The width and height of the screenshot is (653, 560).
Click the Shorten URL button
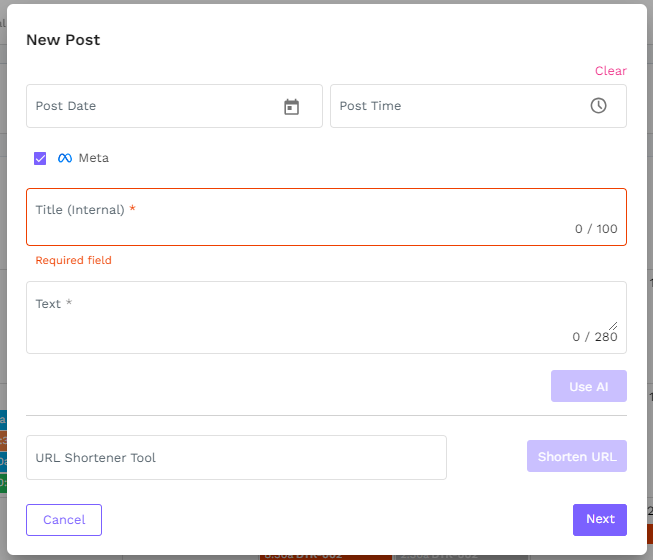(576, 456)
